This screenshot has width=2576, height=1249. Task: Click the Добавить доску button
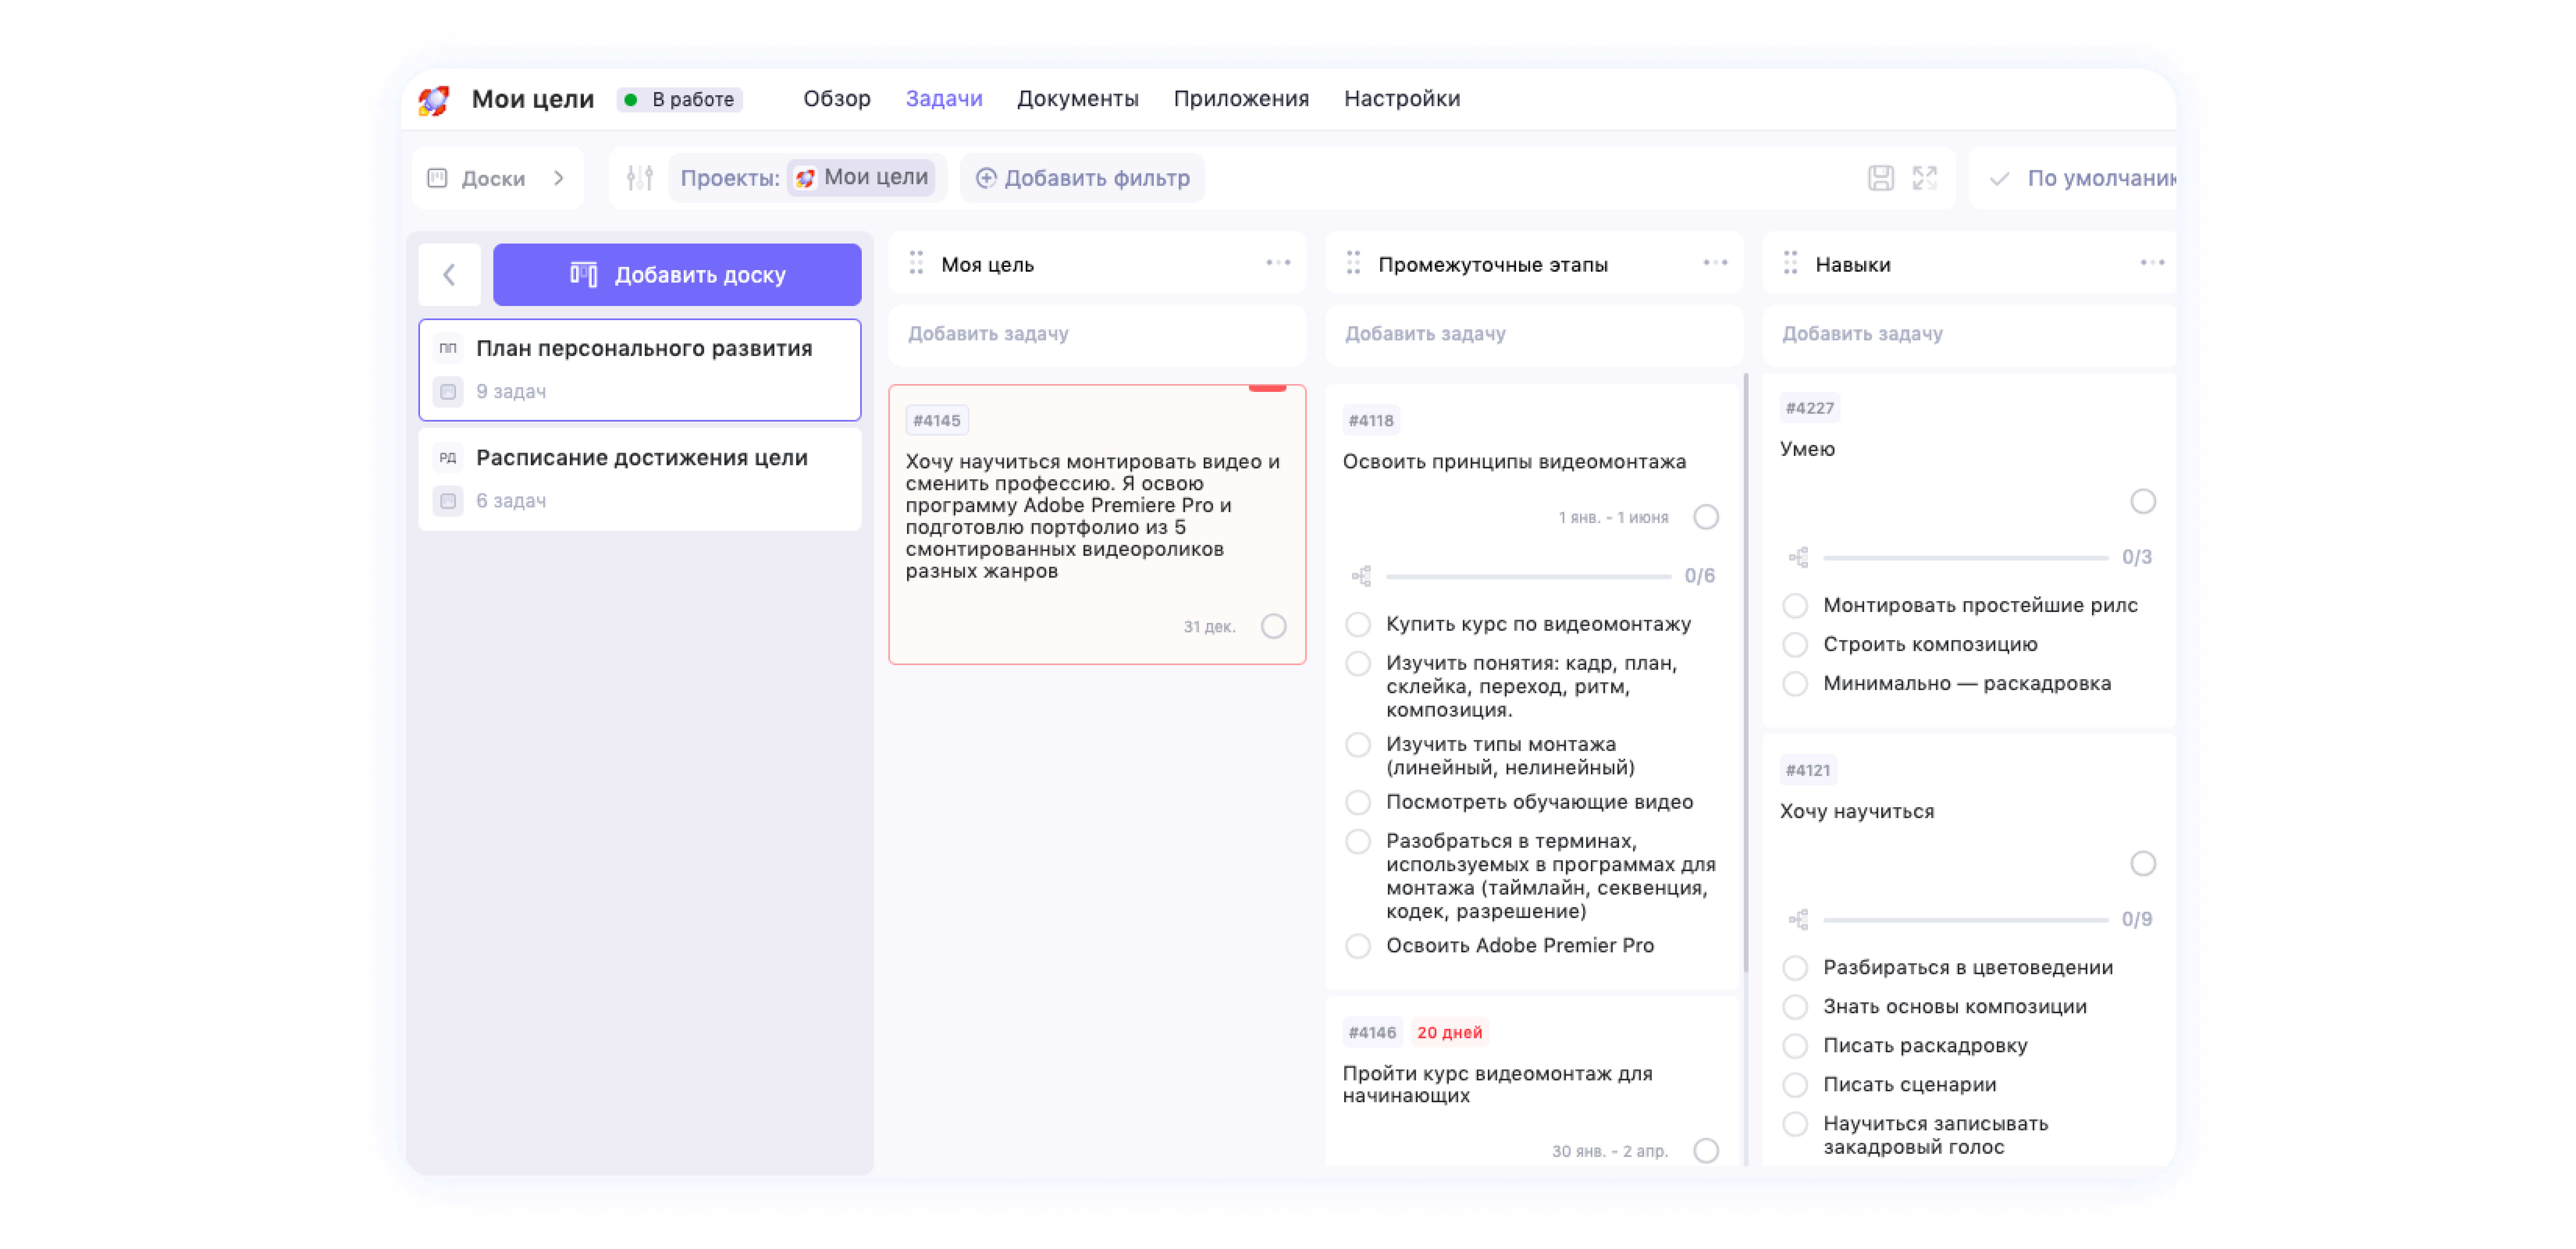point(676,274)
